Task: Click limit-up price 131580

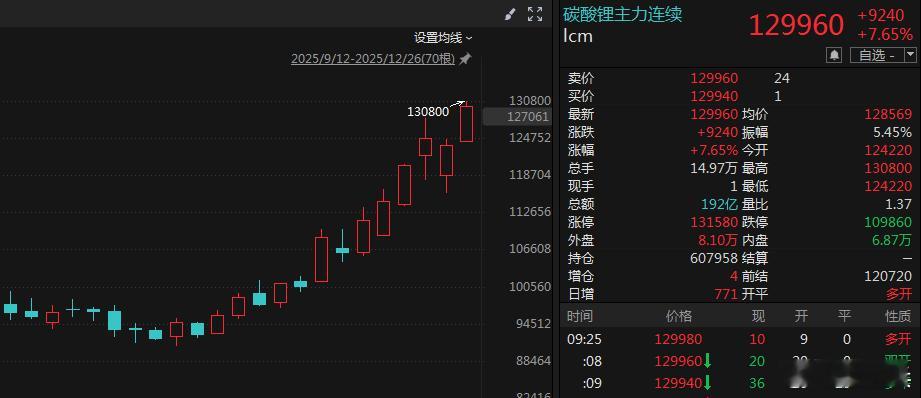Action: click(x=714, y=222)
